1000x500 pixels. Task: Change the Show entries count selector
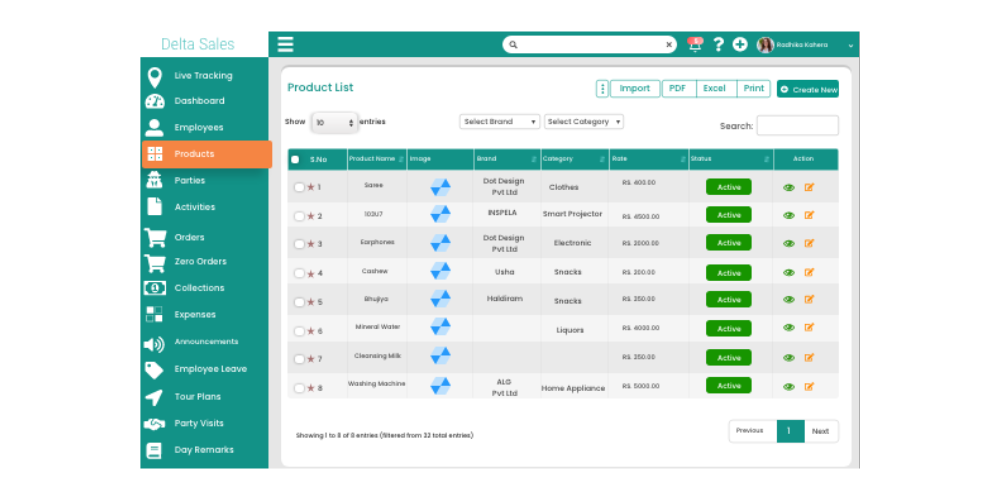pyautogui.click(x=335, y=122)
